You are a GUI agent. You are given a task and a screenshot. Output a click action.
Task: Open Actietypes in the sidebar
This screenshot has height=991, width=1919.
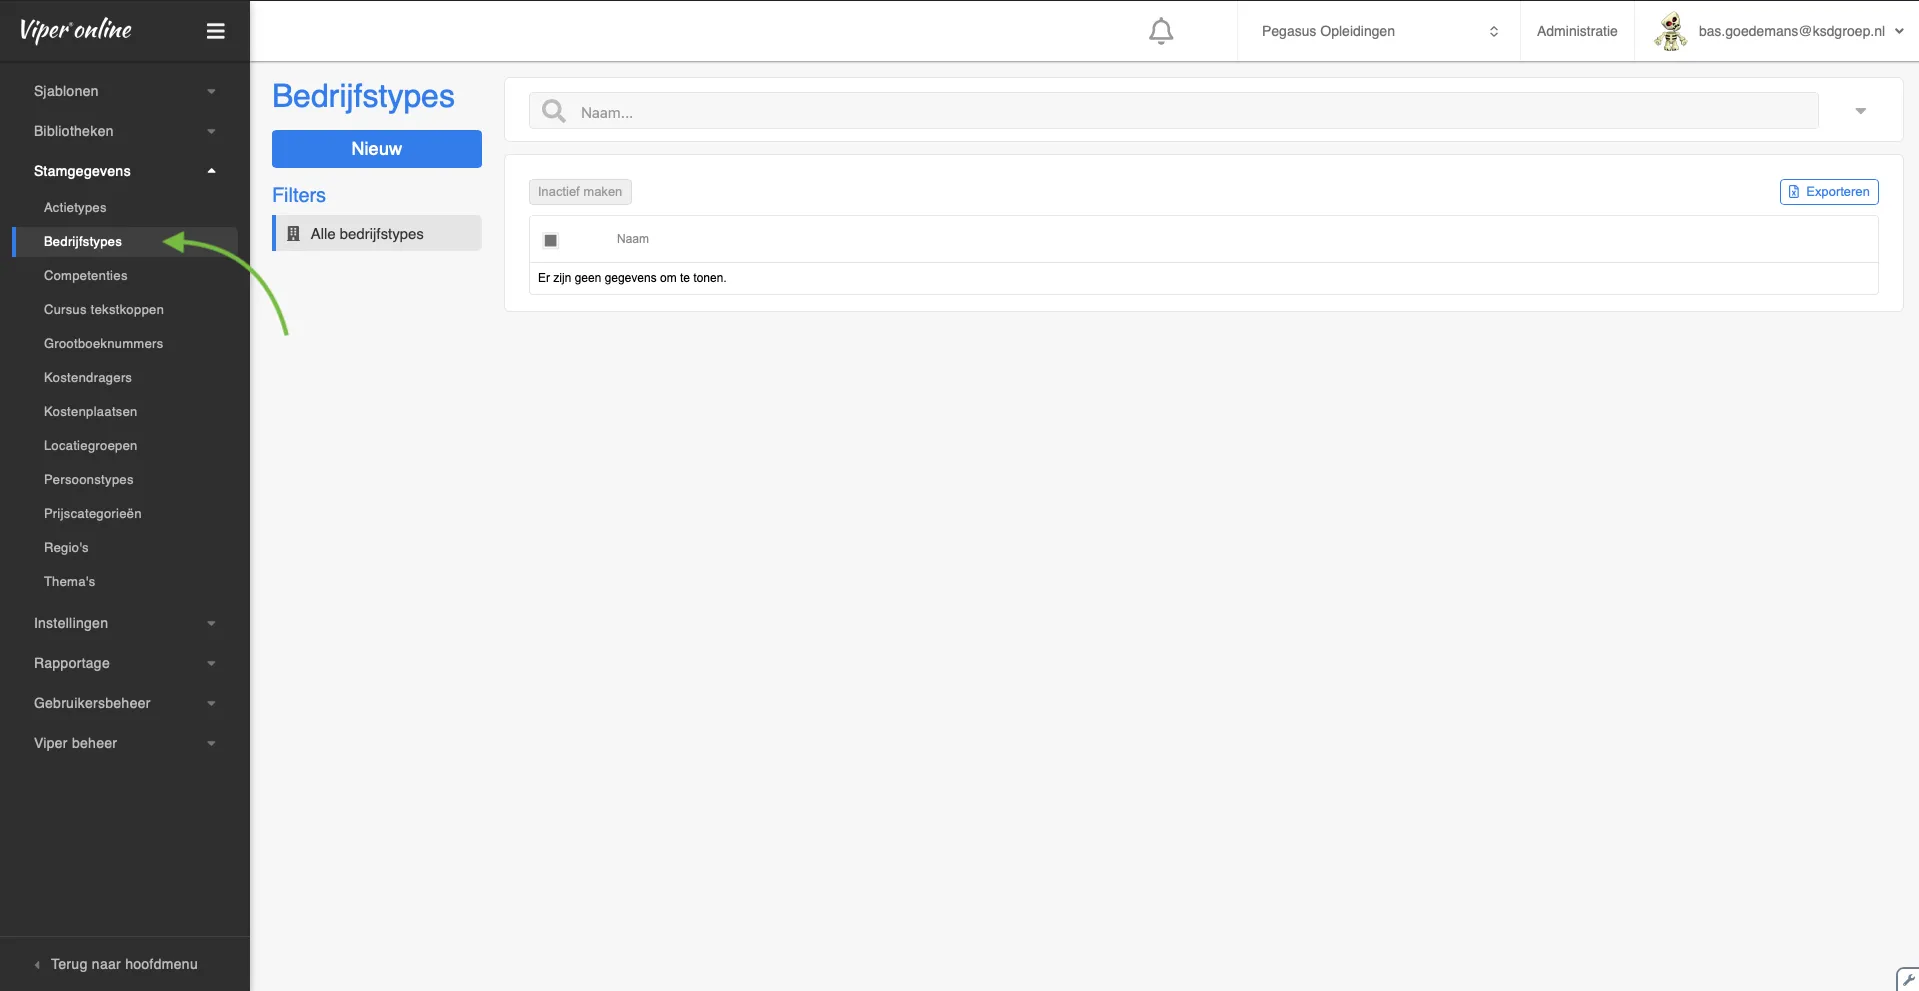tap(75, 208)
